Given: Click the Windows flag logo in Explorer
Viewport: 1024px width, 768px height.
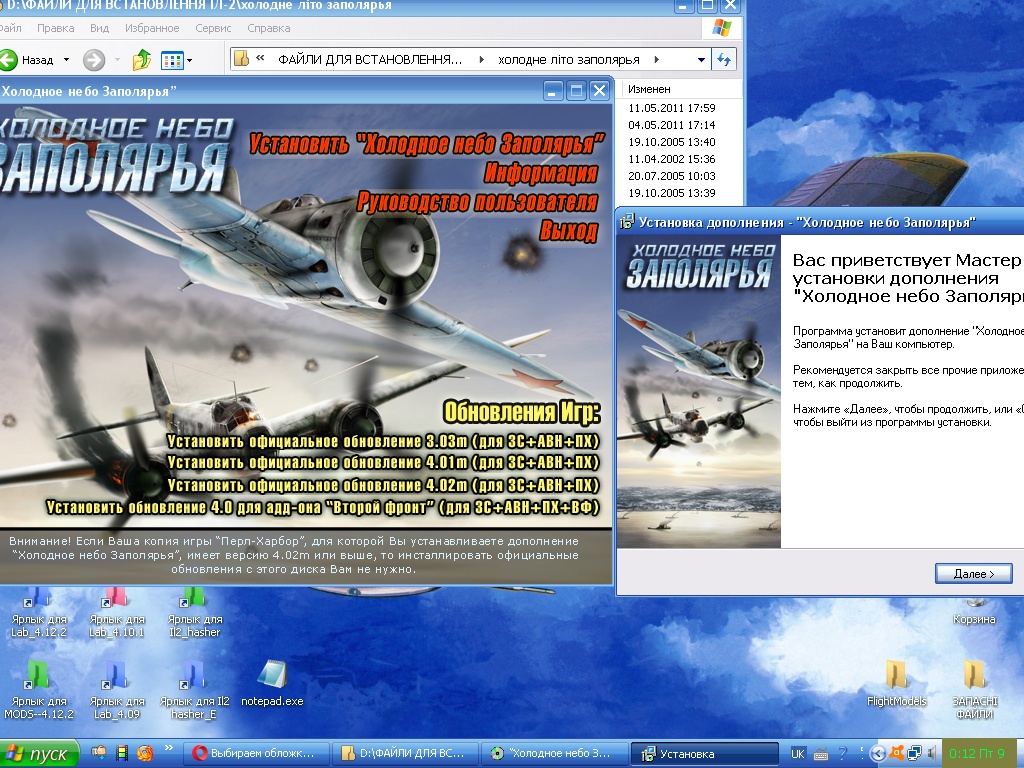Looking at the screenshot, I should 722,28.
